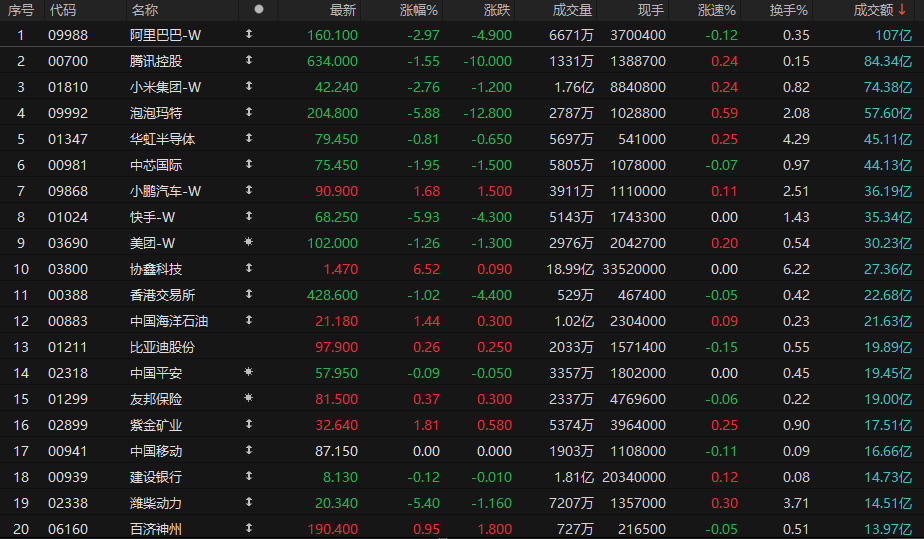Image resolution: width=924 pixels, height=539 pixels.
Task: Select stock code 06160
Action: 68,529
